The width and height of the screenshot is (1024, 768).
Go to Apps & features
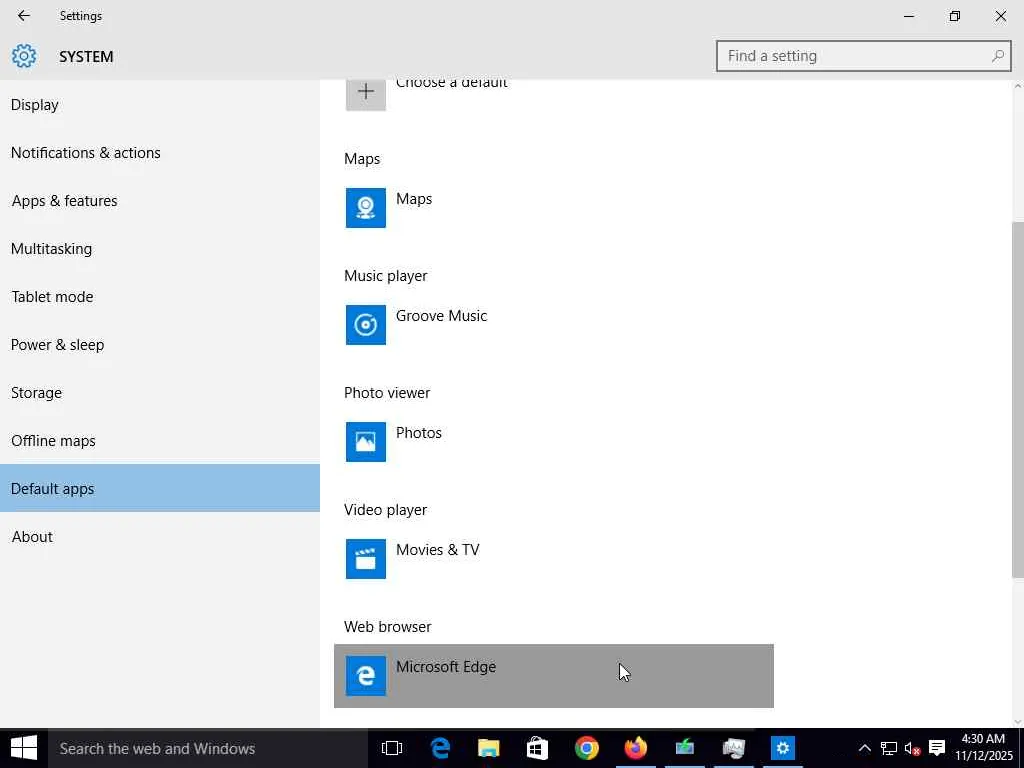click(x=160, y=200)
